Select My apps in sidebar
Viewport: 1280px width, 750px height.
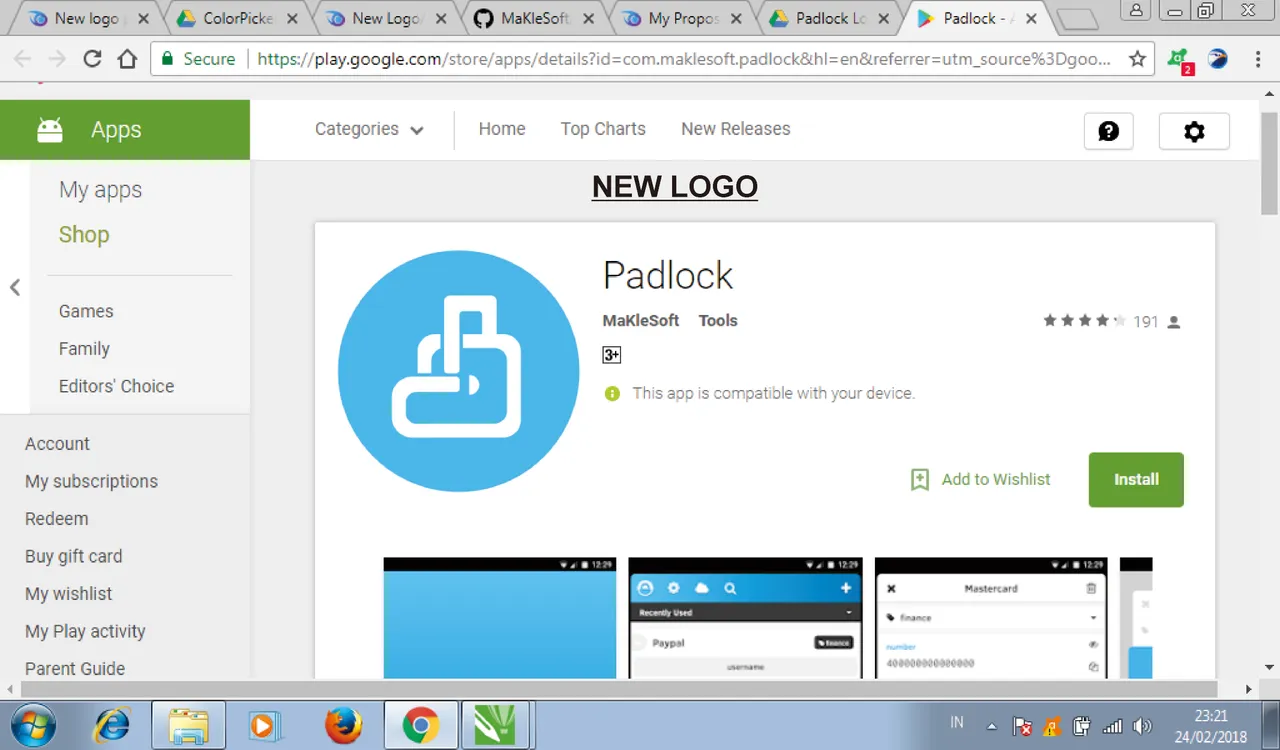100,190
